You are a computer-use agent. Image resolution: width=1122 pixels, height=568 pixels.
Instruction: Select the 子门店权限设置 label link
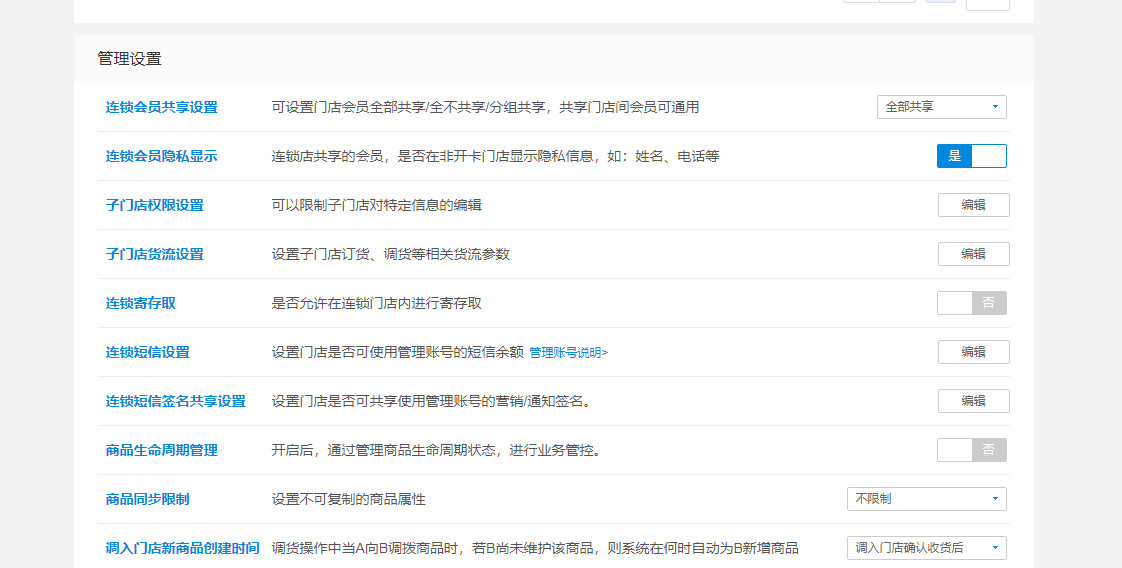154,205
